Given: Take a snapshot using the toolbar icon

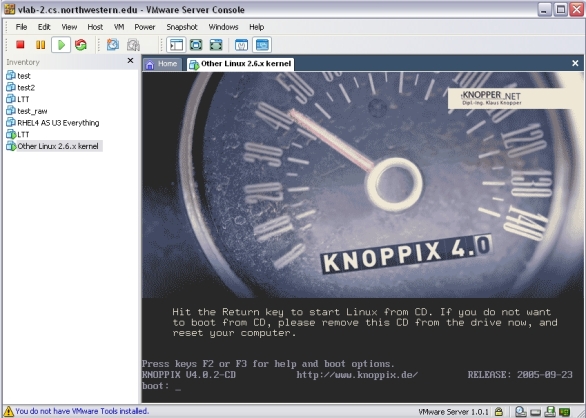Looking at the screenshot, I should click(112, 45).
